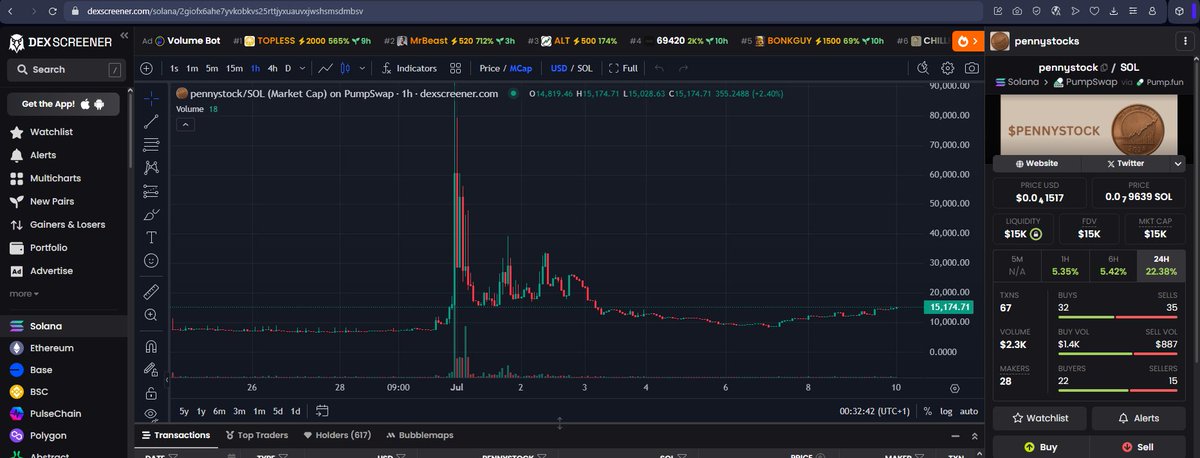The height and width of the screenshot is (458, 1200).
Task: Open the Bubblemaps tab
Action: [418, 435]
